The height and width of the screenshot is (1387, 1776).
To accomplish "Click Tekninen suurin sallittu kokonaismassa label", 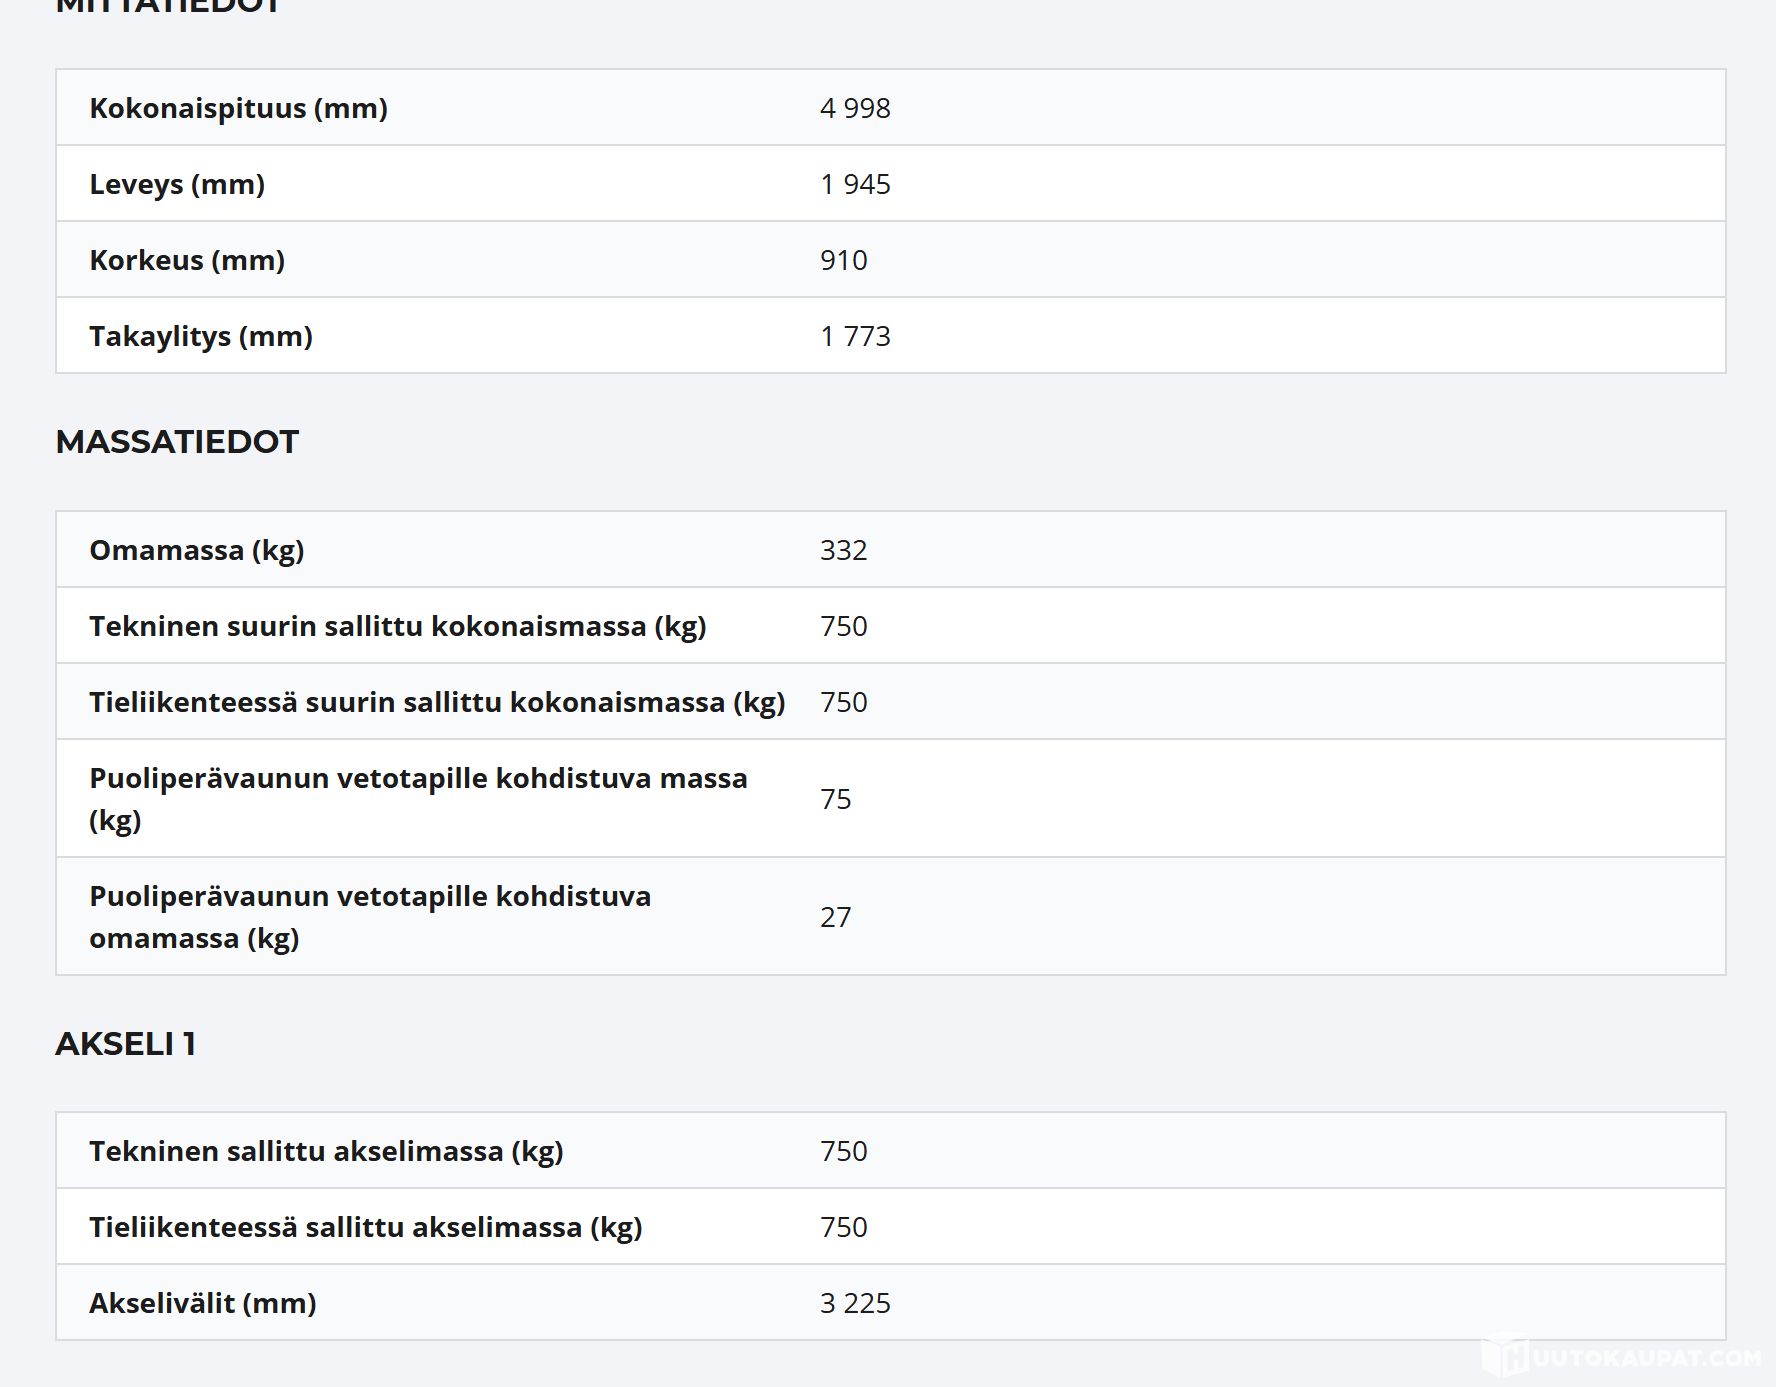I will tap(397, 626).
